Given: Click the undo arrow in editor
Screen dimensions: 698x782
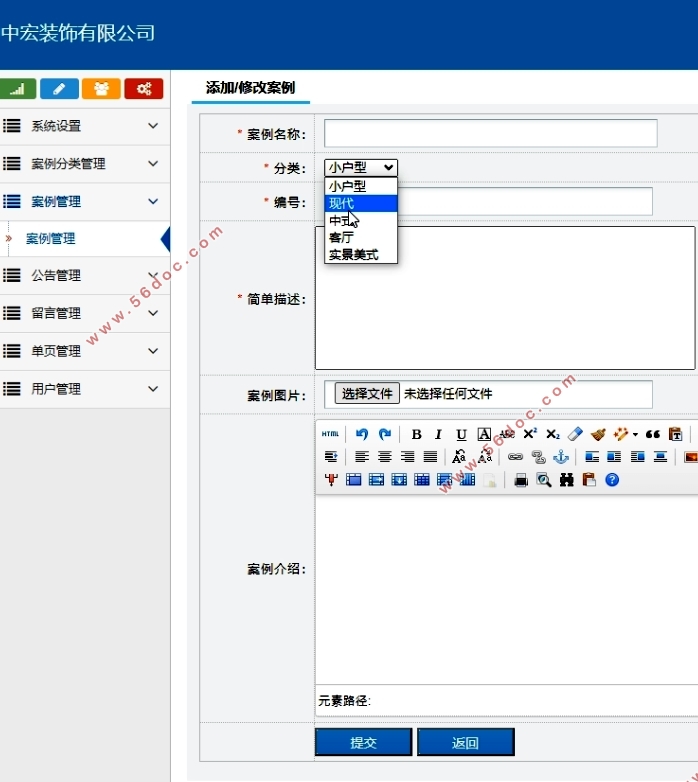Looking at the screenshot, I should tap(362, 434).
